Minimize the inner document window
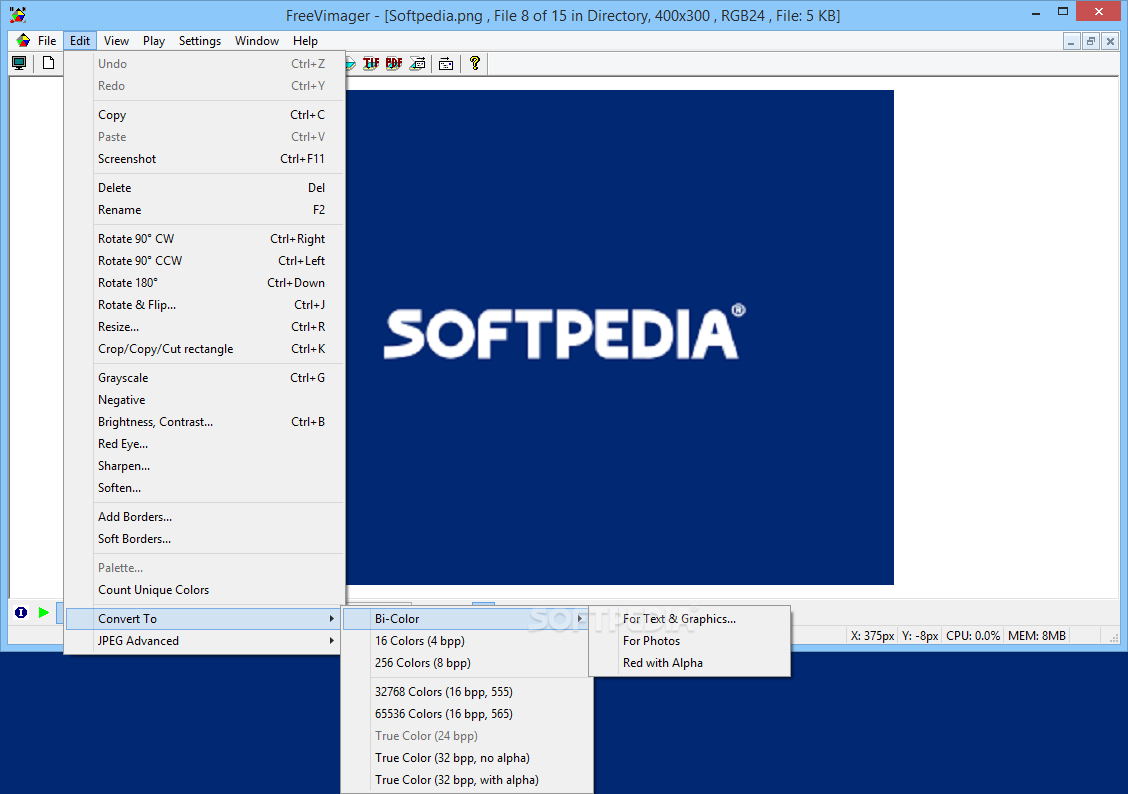 pos(1071,42)
